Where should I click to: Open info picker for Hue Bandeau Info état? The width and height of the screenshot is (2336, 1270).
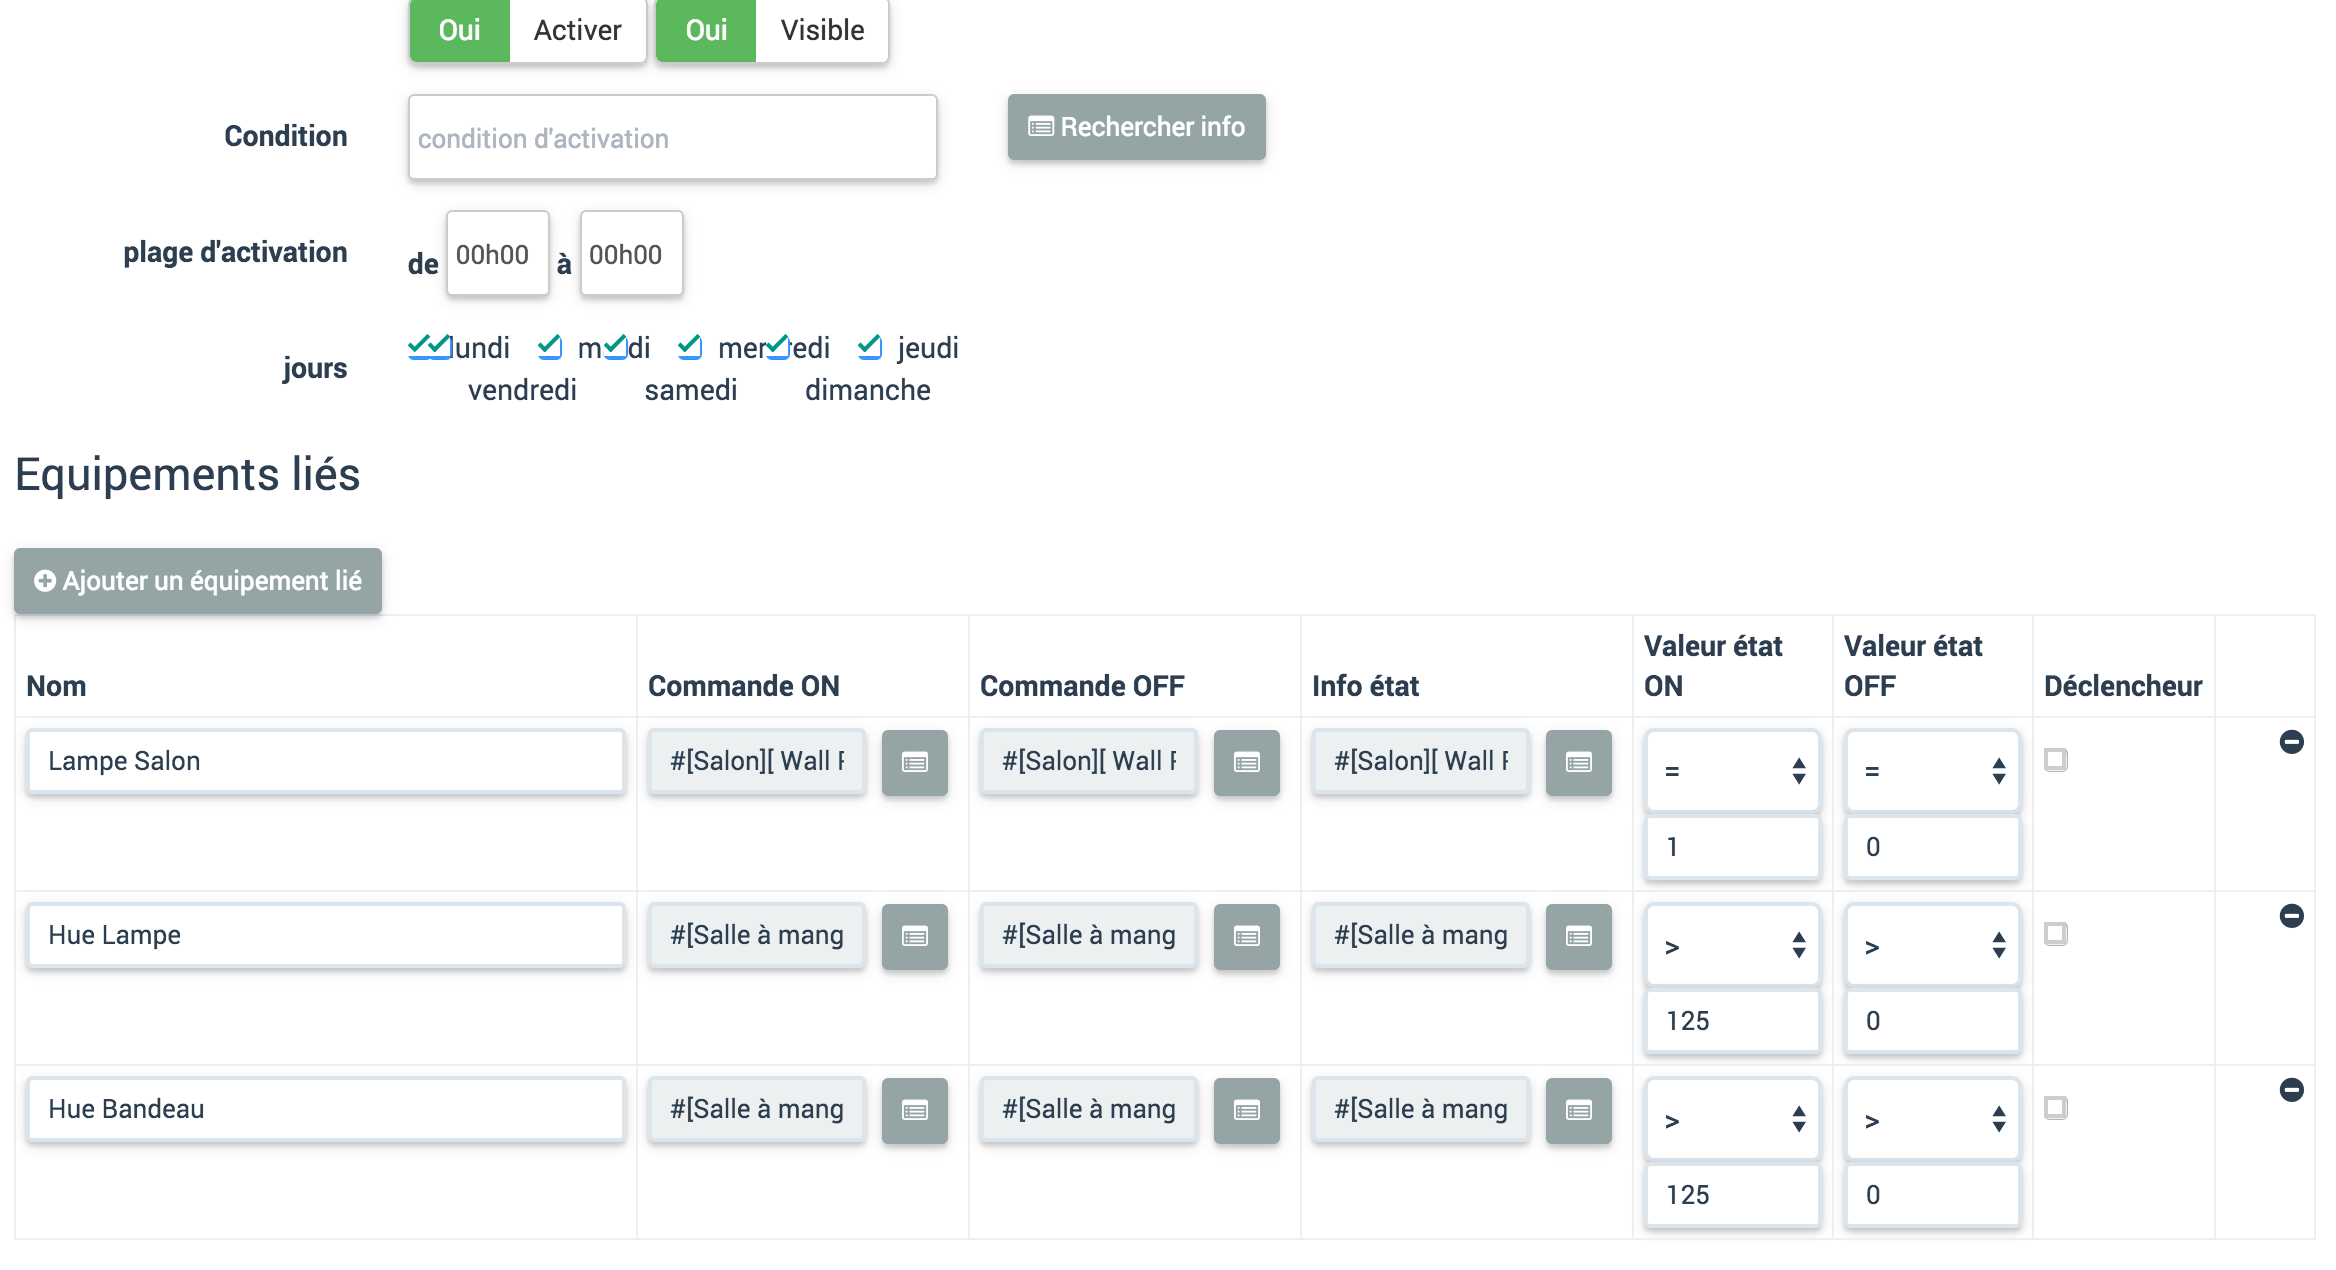[x=1578, y=1111]
